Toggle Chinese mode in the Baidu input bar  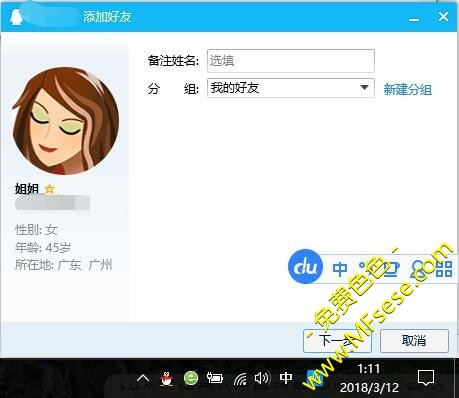340,269
